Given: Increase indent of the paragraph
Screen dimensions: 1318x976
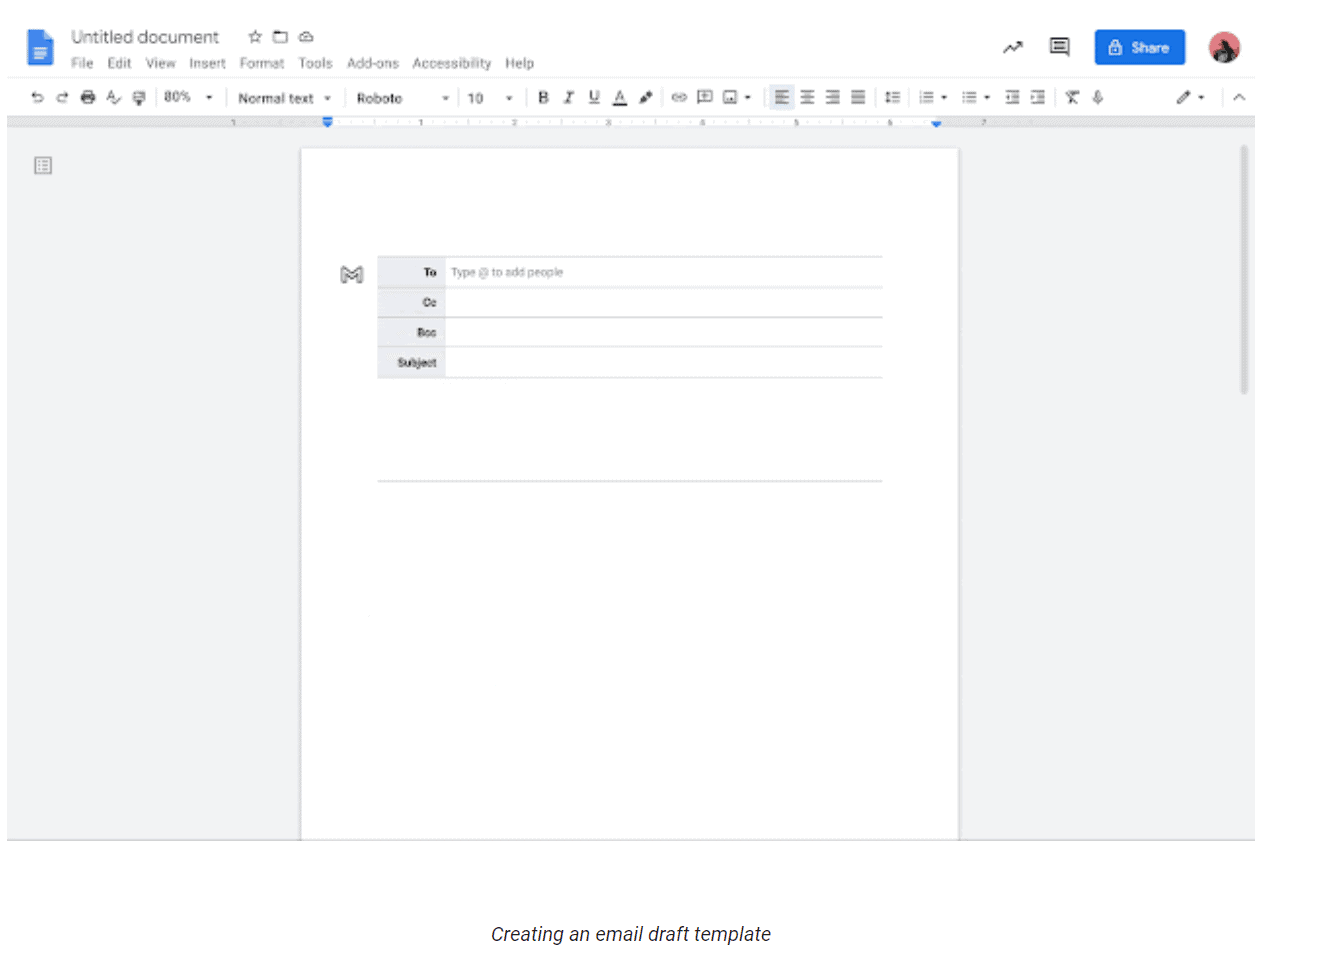Looking at the screenshot, I should click(1038, 97).
